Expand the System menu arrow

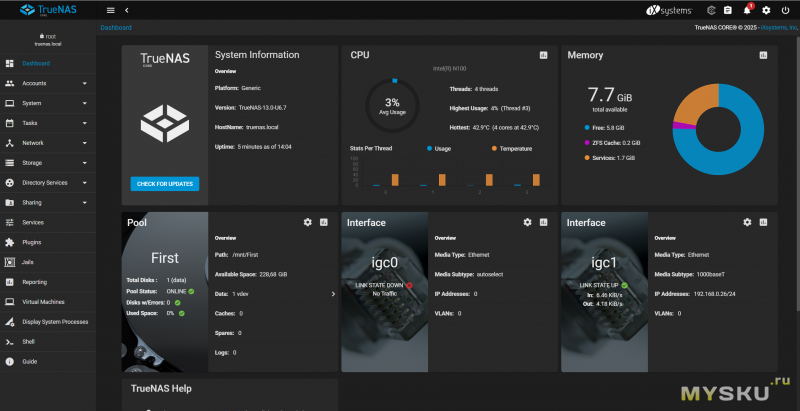[x=85, y=103]
